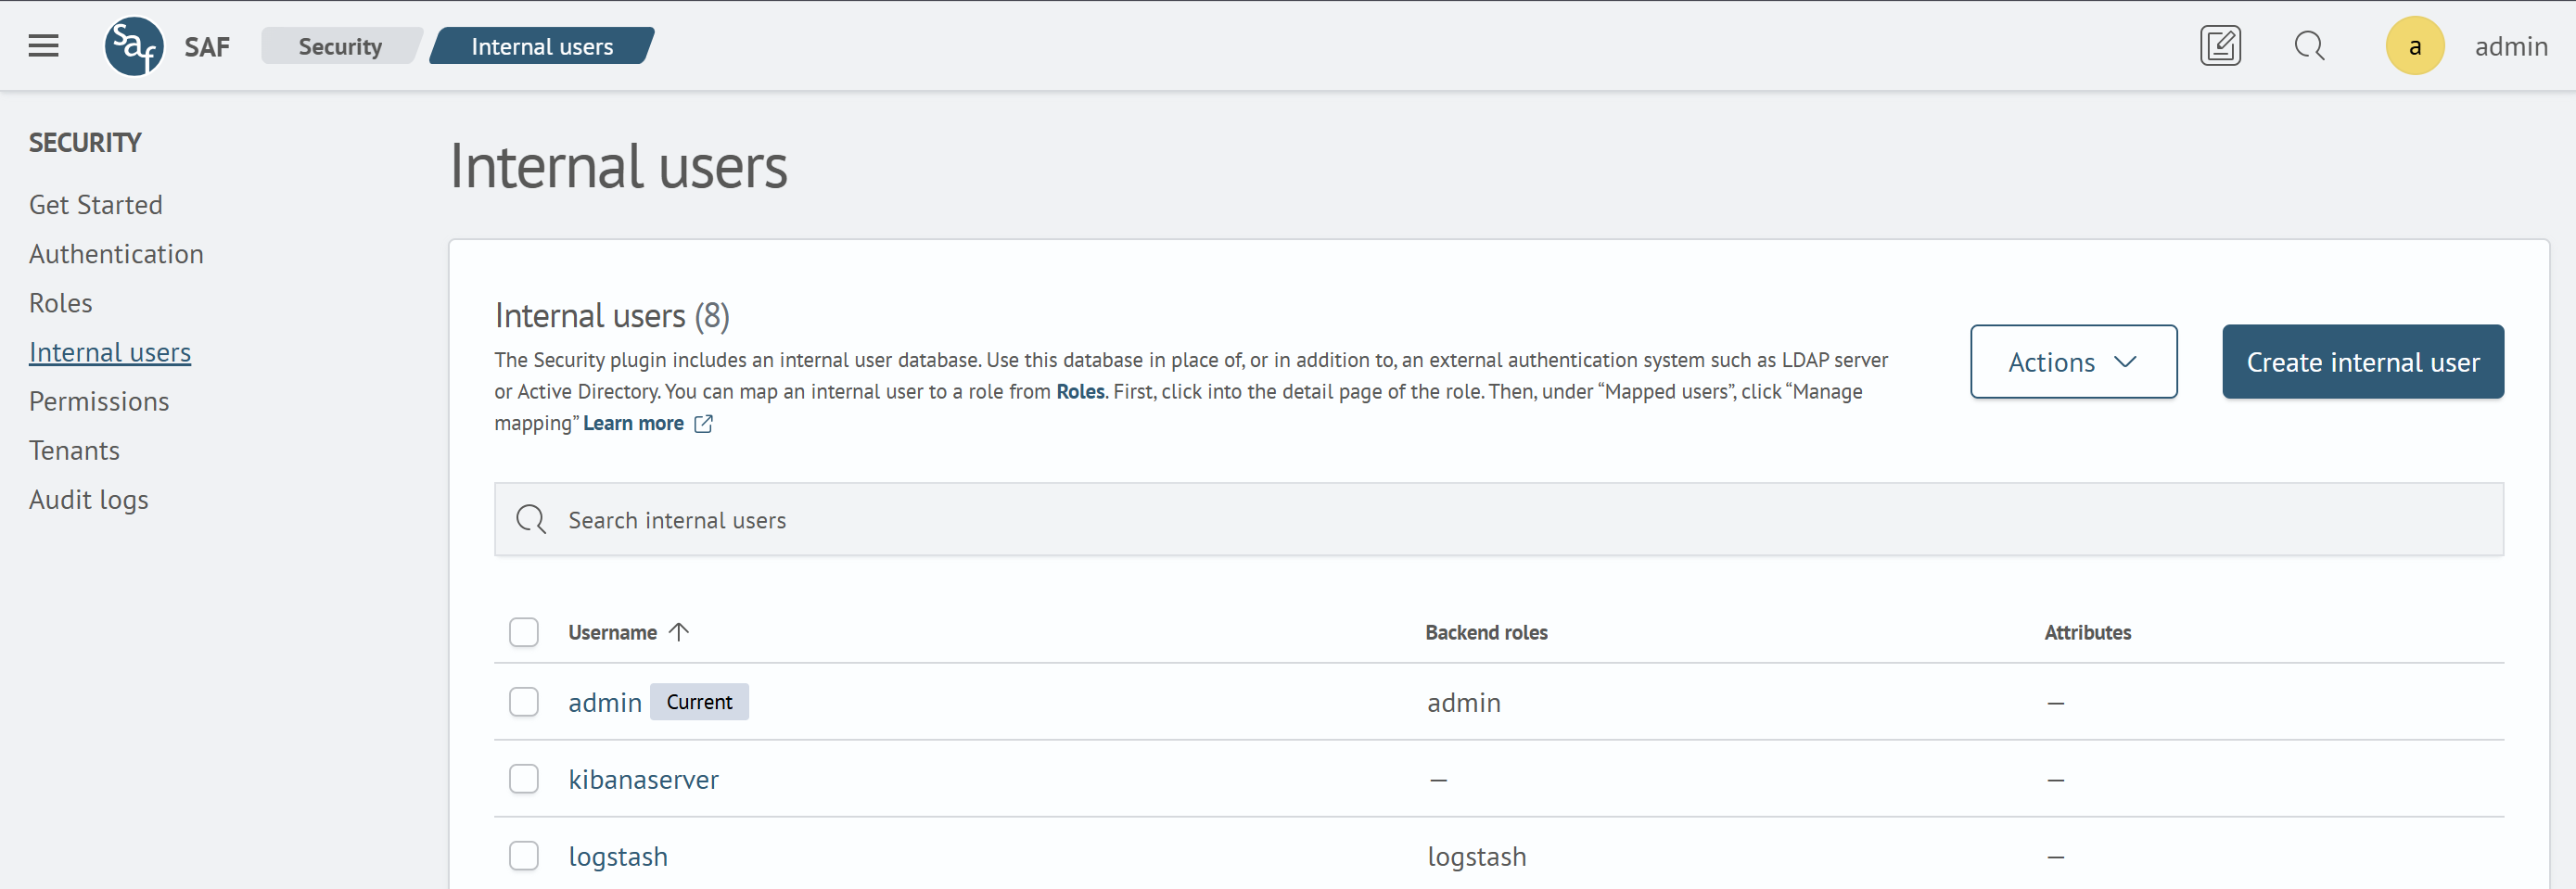The height and width of the screenshot is (889, 2576).
Task: Click the external link icon beside Learn more
Action: tap(703, 423)
